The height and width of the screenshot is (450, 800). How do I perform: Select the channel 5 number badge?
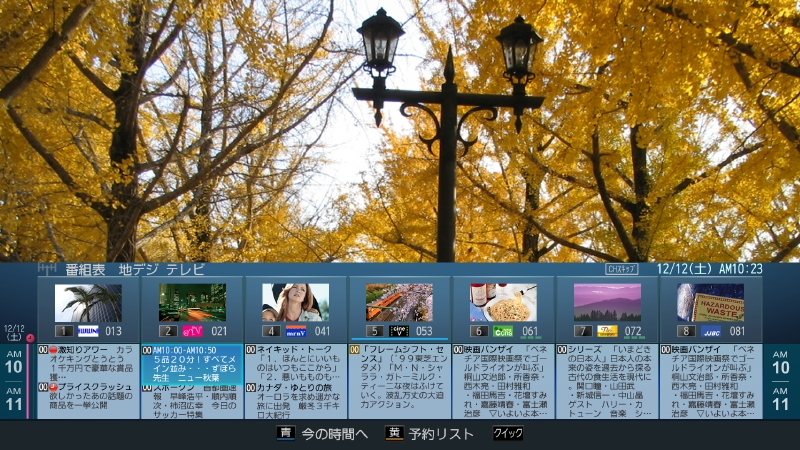pyautogui.click(x=375, y=331)
